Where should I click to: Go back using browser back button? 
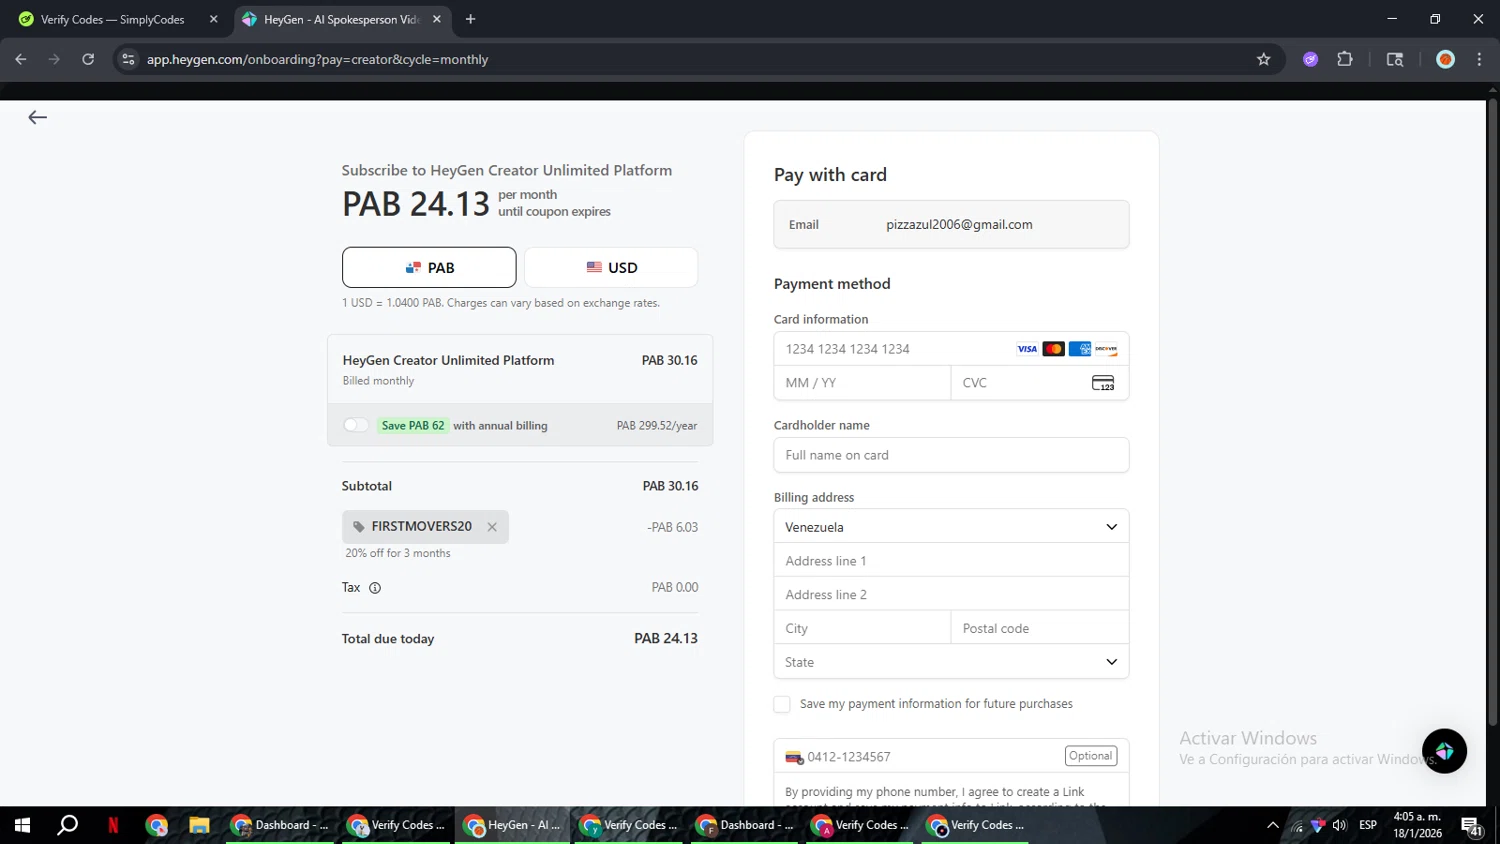21,59
